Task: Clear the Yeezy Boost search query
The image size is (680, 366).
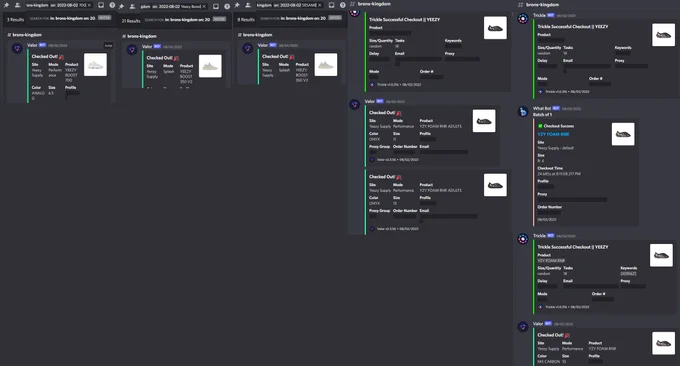Action: (205, 7)
